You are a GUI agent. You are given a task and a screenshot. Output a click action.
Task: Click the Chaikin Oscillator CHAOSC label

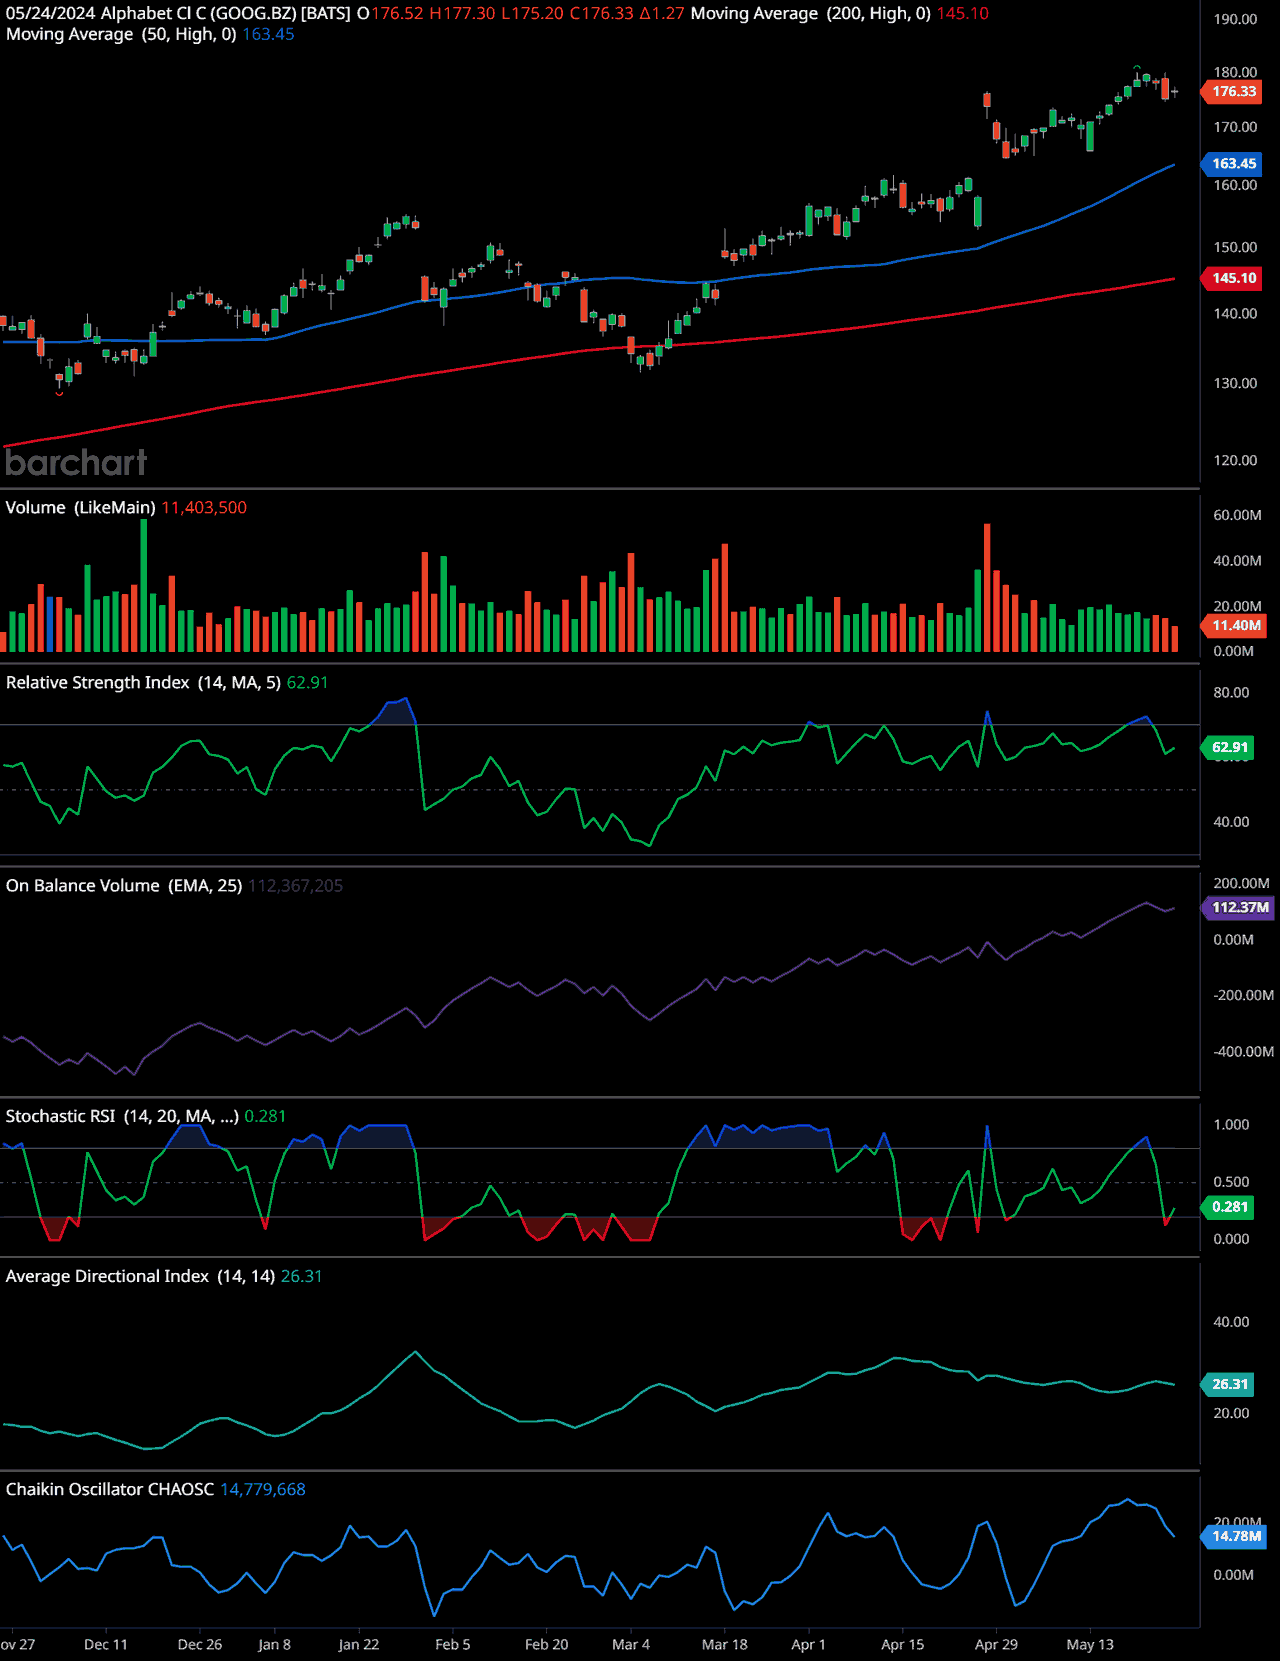(x=109, y=1489)
